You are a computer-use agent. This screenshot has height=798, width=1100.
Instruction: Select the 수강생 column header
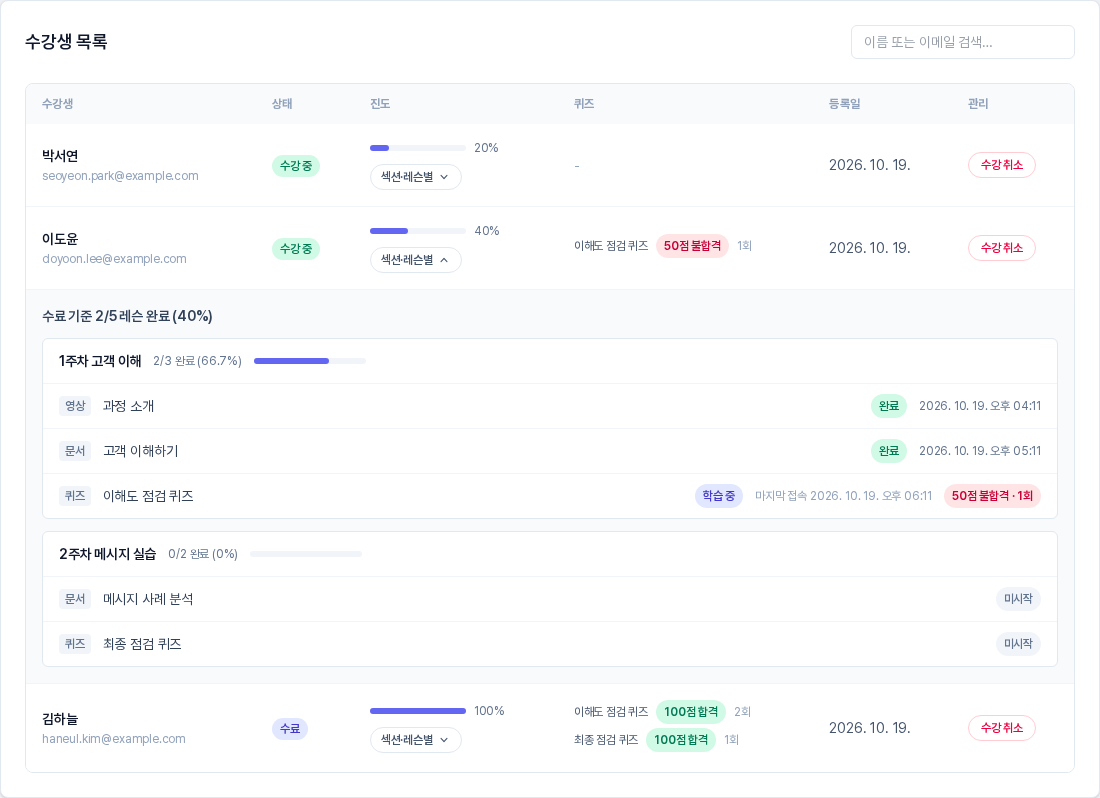tap(58, 104)
